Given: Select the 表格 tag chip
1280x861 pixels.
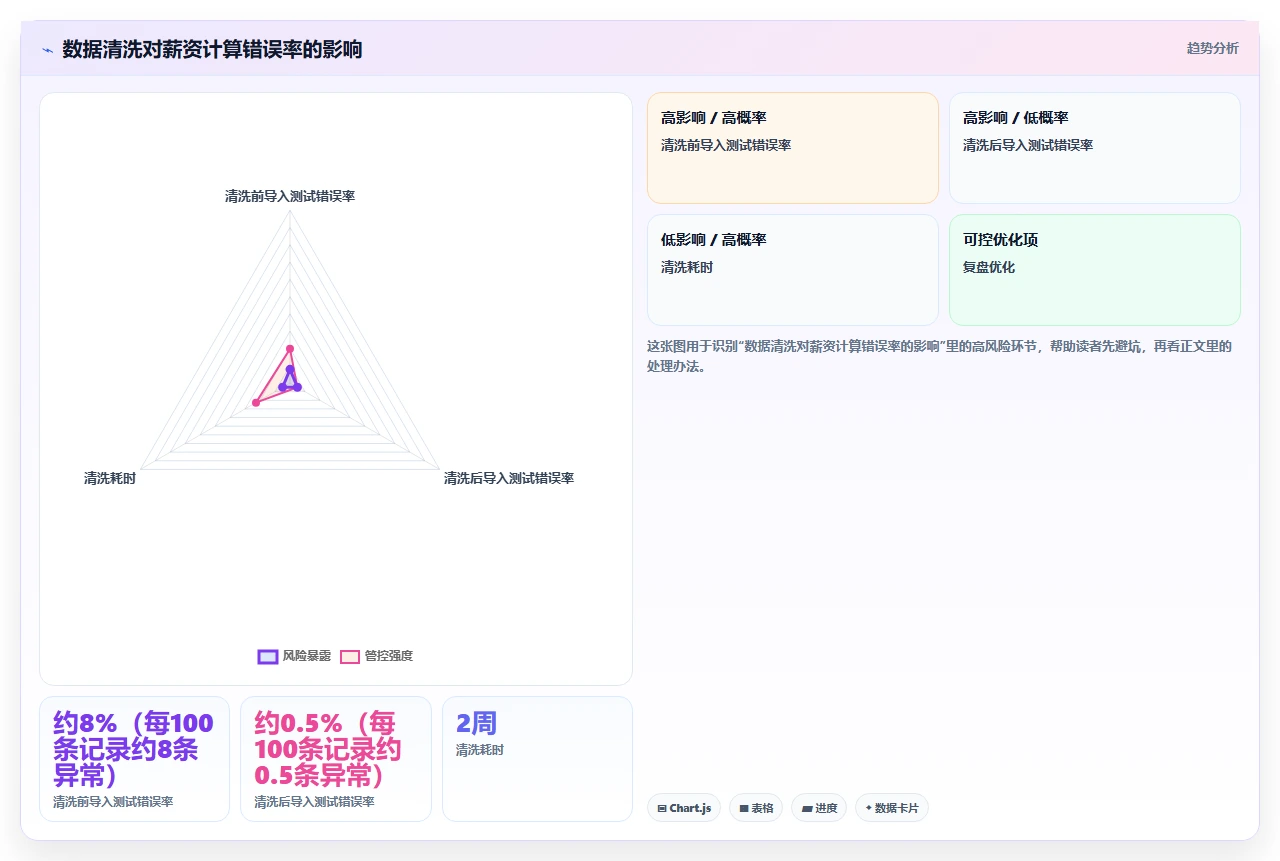Looking at the screenshot, I should point(756,808).
